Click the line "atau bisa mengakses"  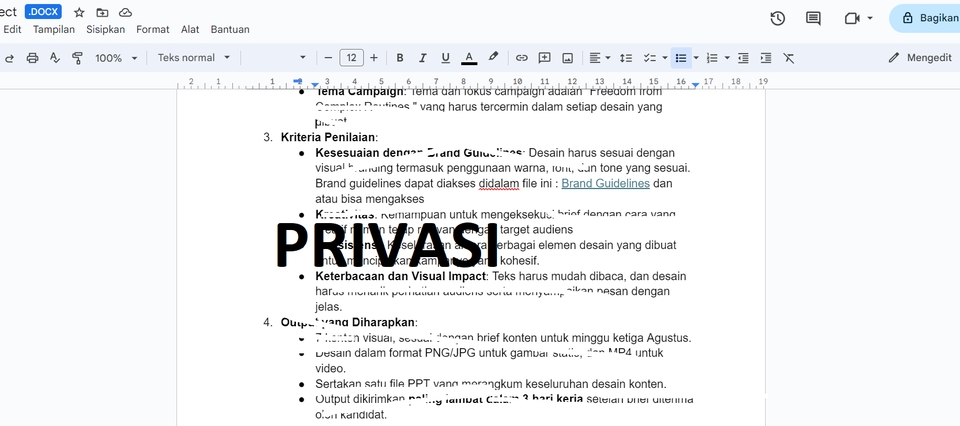tap(370, 199)
